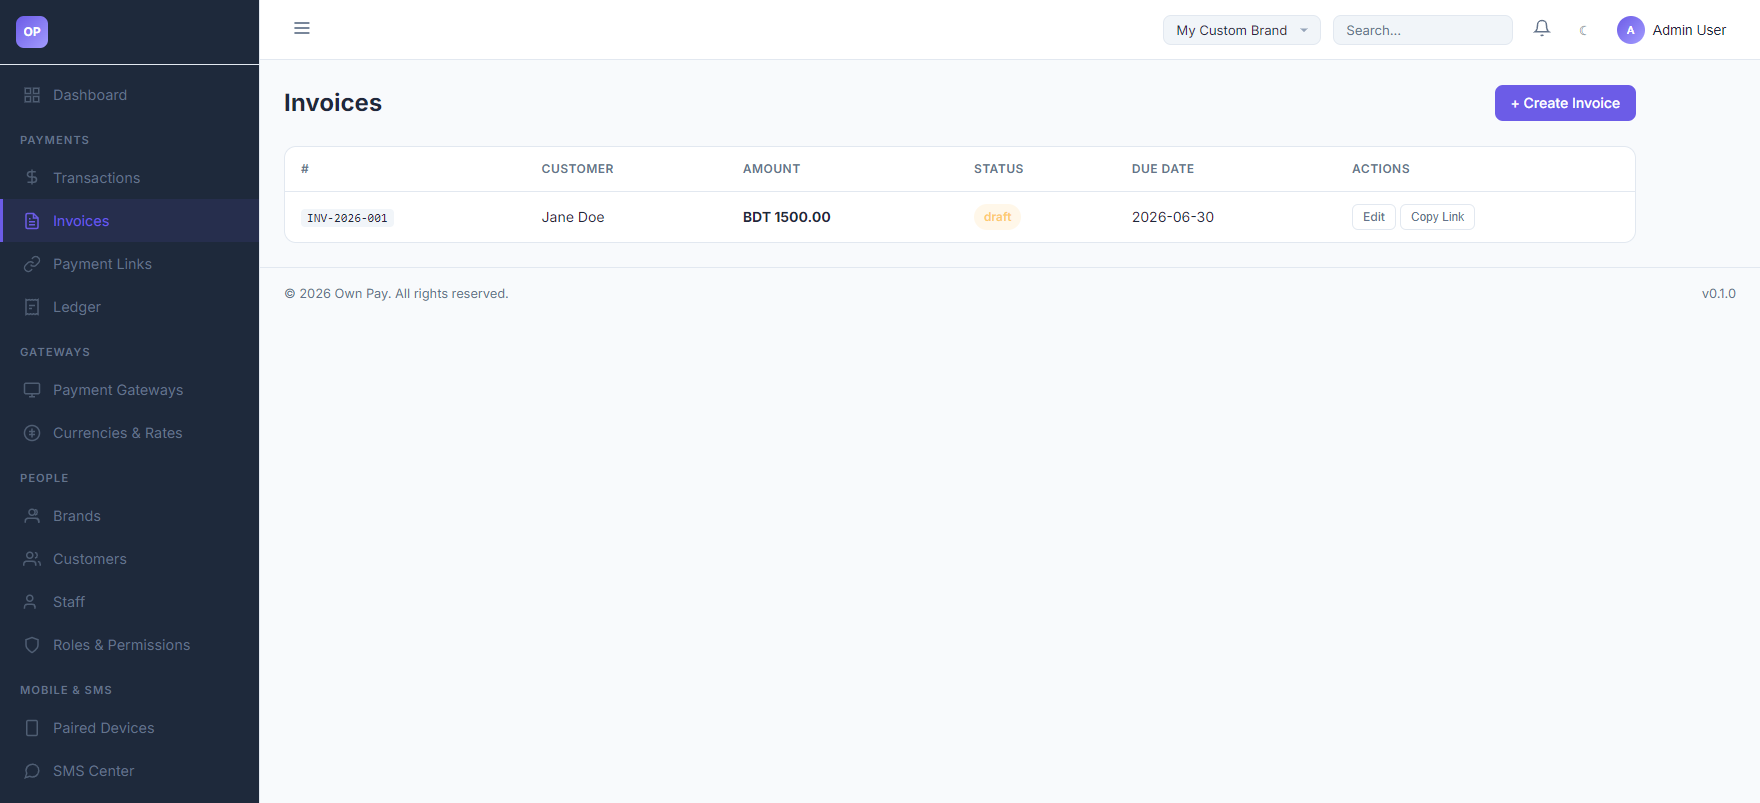Click due date 2026-06-30
The image size is (1760, 803).
click(1173, 217)
